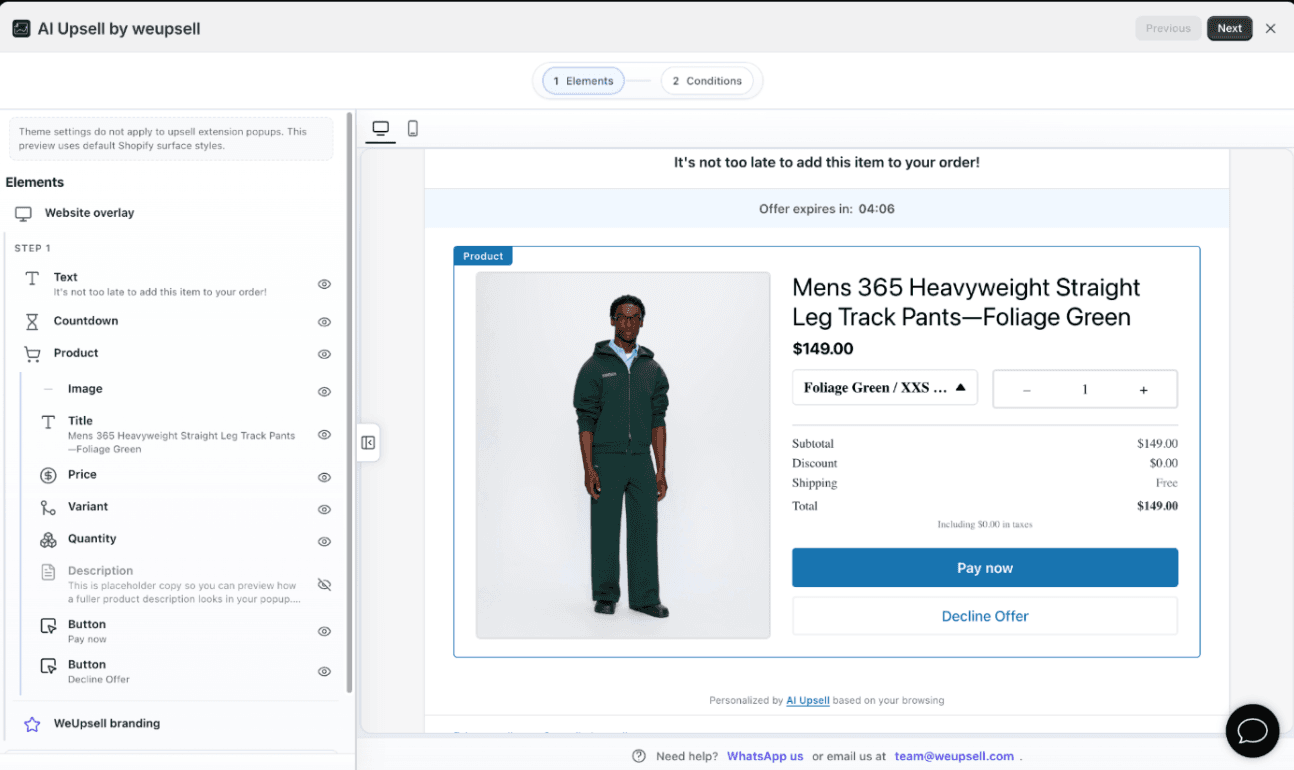Click the product image in preview
This screenshot has width=1294, height=770.
click(x=623, y=455)
